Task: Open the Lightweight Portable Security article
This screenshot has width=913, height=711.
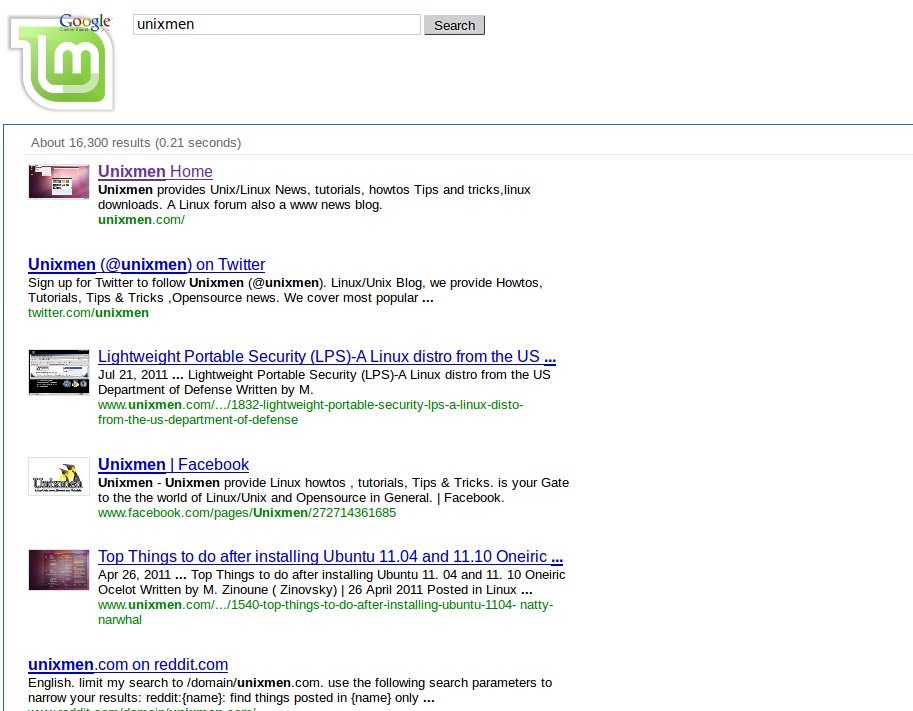Action: click(x=327, y=357)
